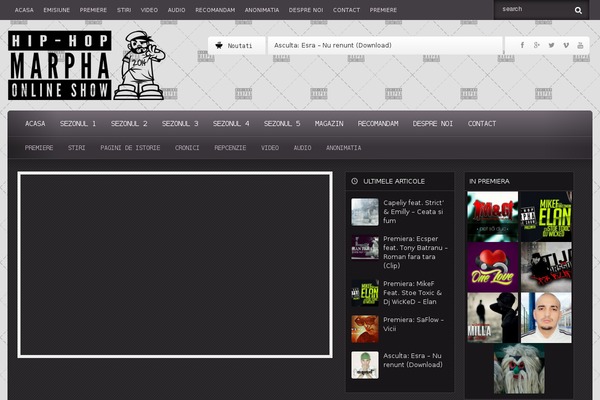This screenshot has width=600, height=400.
Task: Open ACASA in main navigation
Action: point(35,124)
